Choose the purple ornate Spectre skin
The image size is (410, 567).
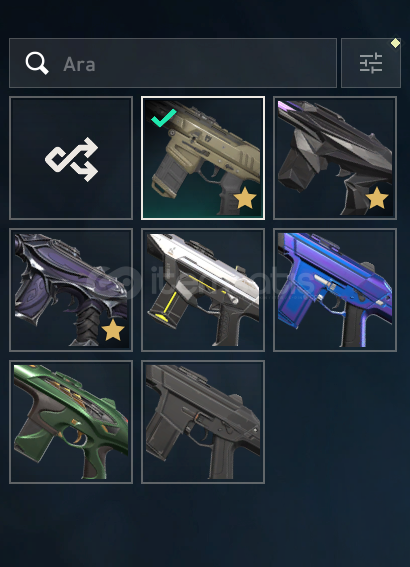(71, 290)
